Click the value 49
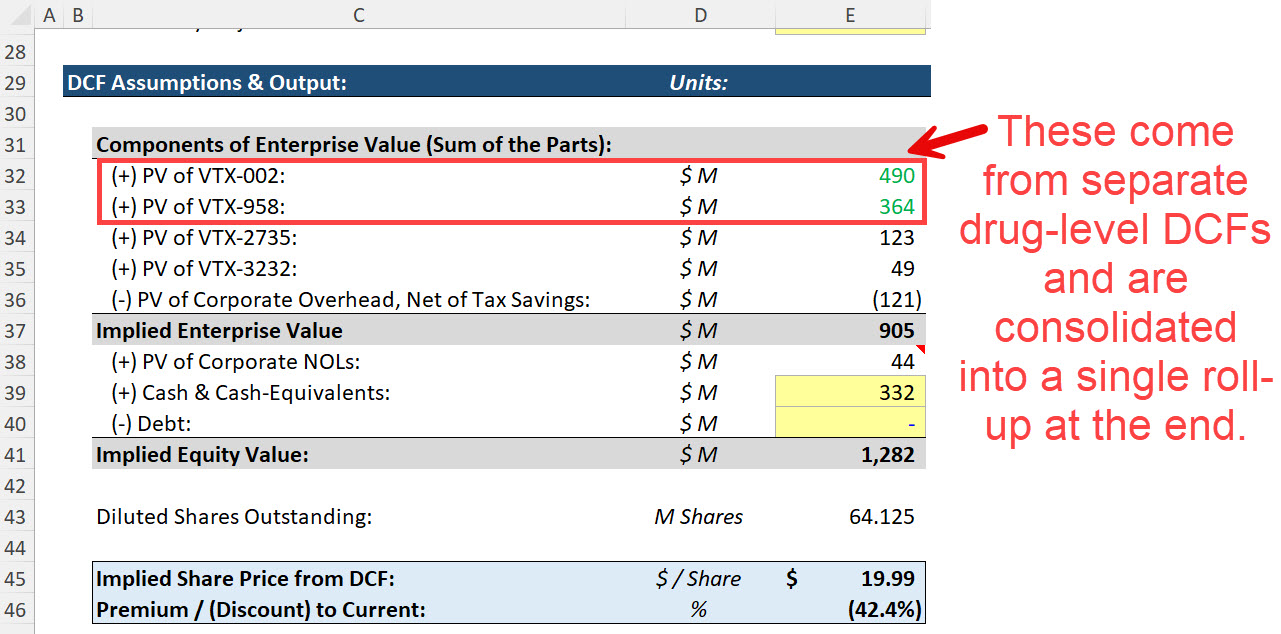The width and height of the screenshot is (1281, 634). tap(903, 268)
